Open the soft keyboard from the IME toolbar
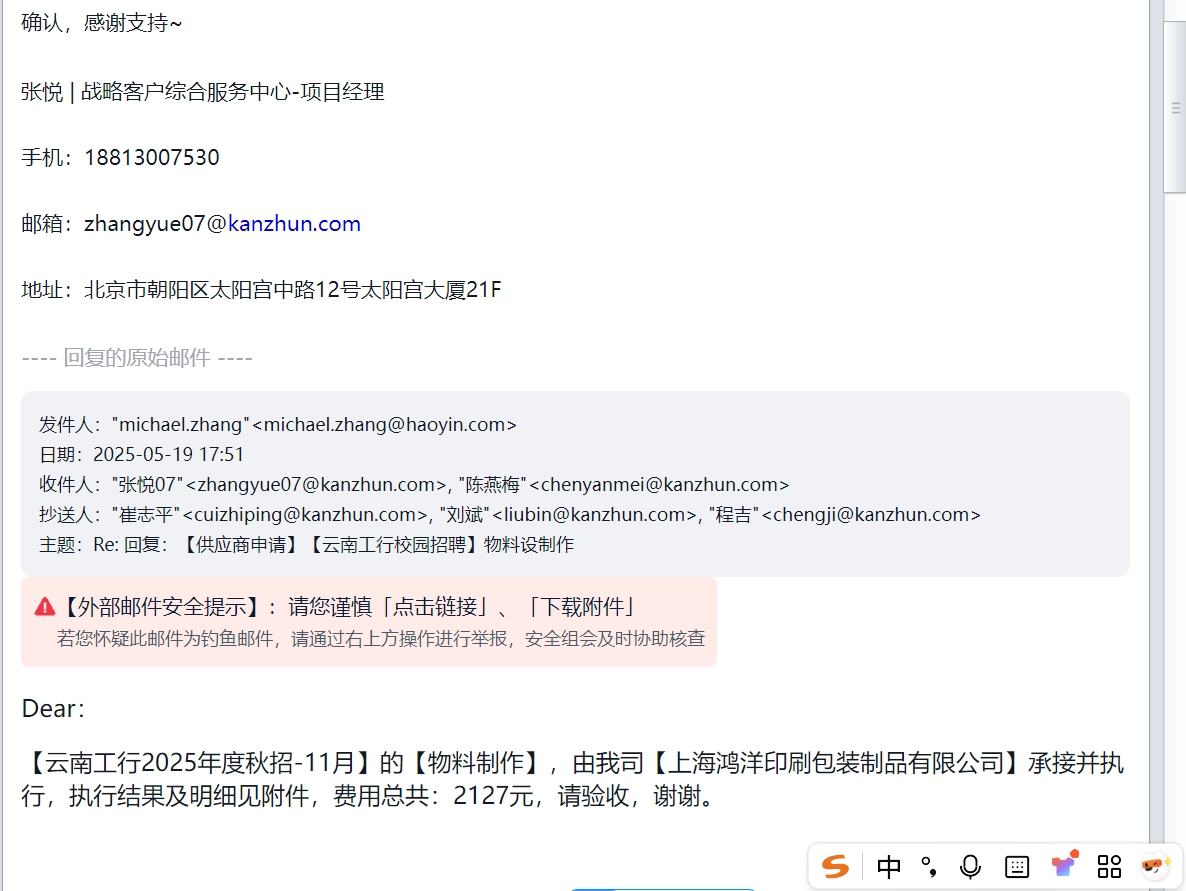1186x891 pixels. [x=1017, y=867]
